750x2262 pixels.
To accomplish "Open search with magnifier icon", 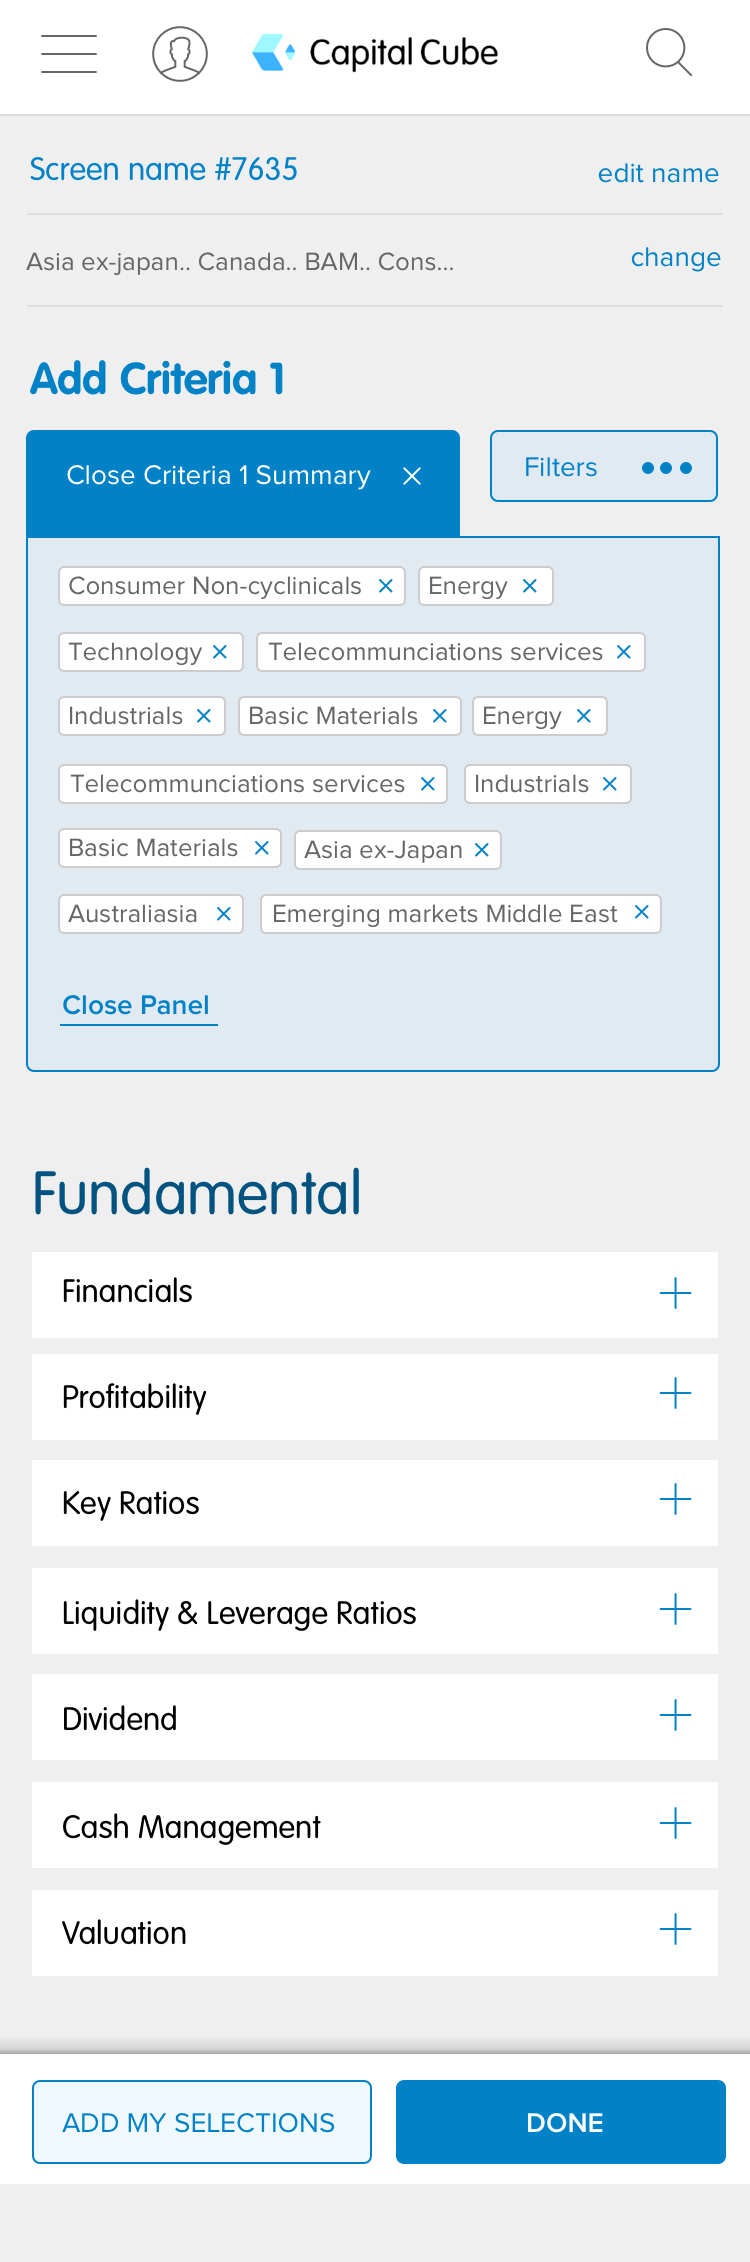I will (x=669, y=53).
